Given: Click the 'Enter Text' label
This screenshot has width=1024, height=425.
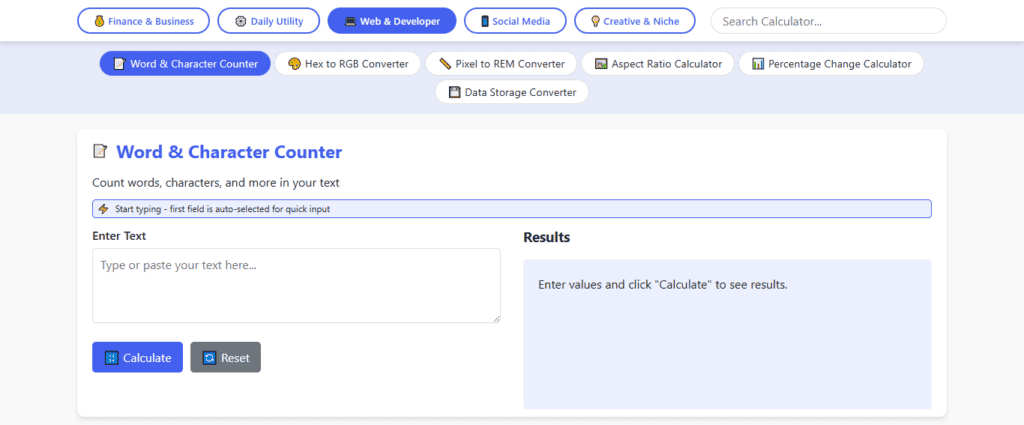Looking at the screenshot, I should pos(119,236).
